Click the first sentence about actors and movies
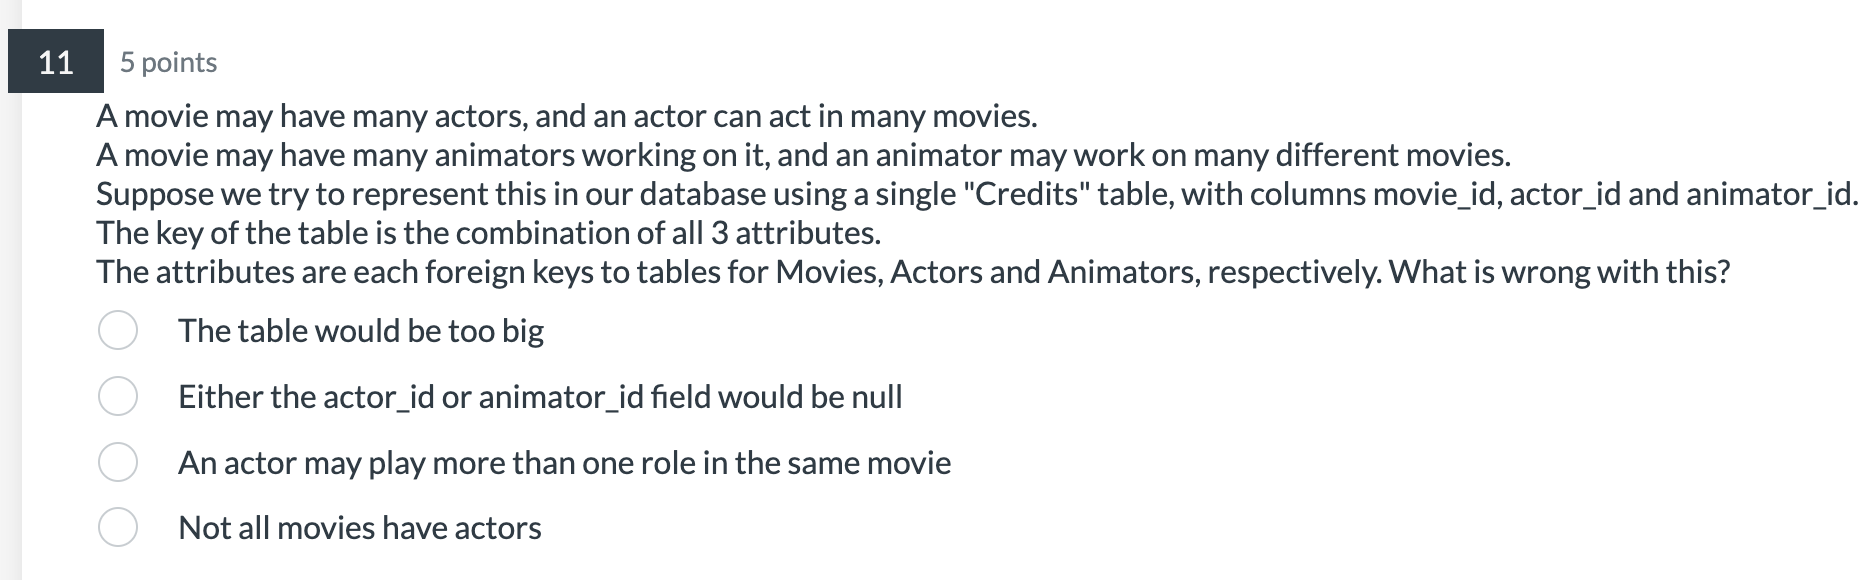 [x=567, y=116]
